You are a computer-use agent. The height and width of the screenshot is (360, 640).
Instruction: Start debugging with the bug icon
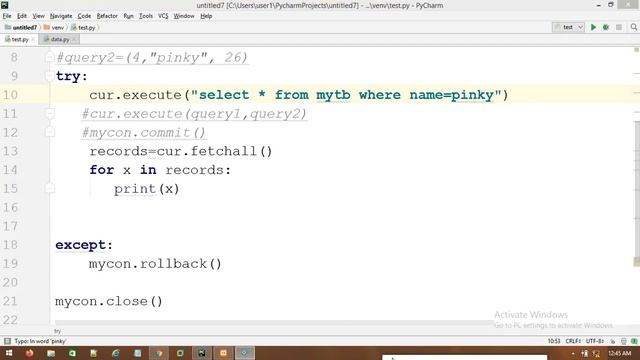606,27
